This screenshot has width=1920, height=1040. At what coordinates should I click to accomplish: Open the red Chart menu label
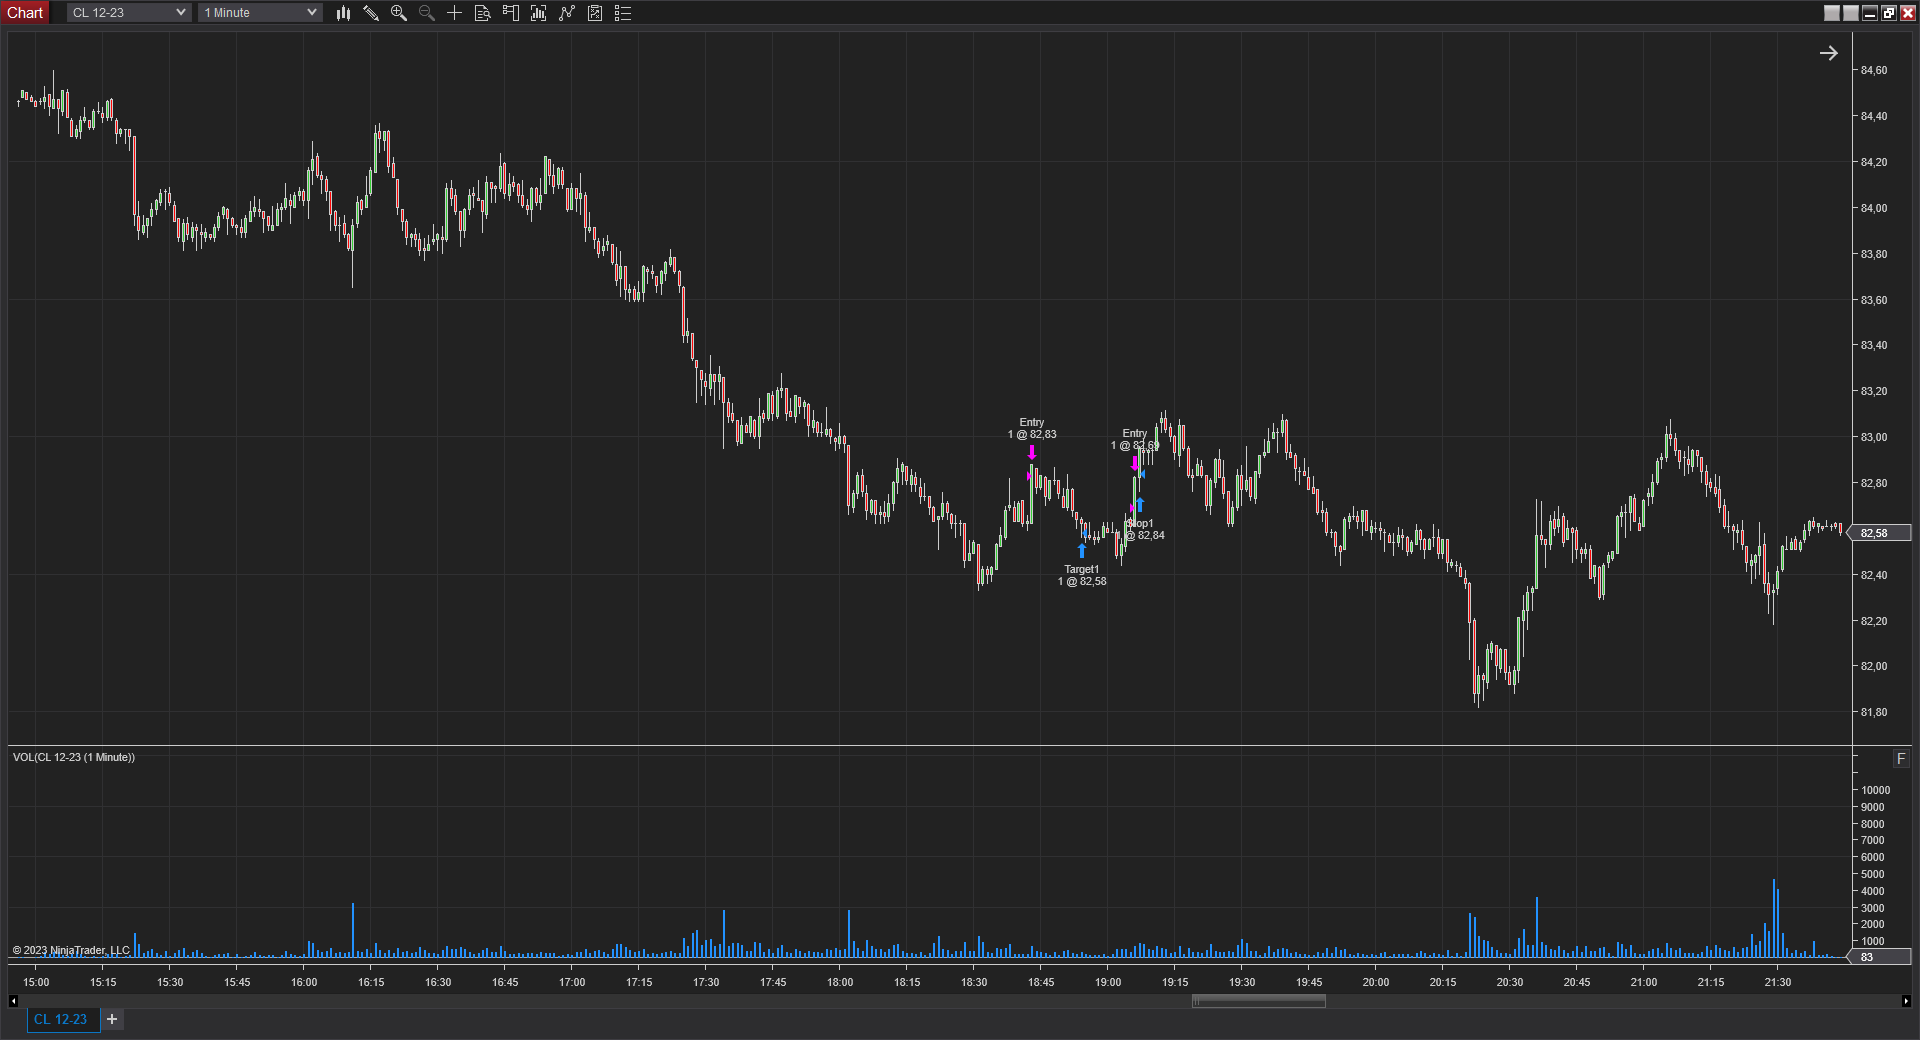click(25, 13)
